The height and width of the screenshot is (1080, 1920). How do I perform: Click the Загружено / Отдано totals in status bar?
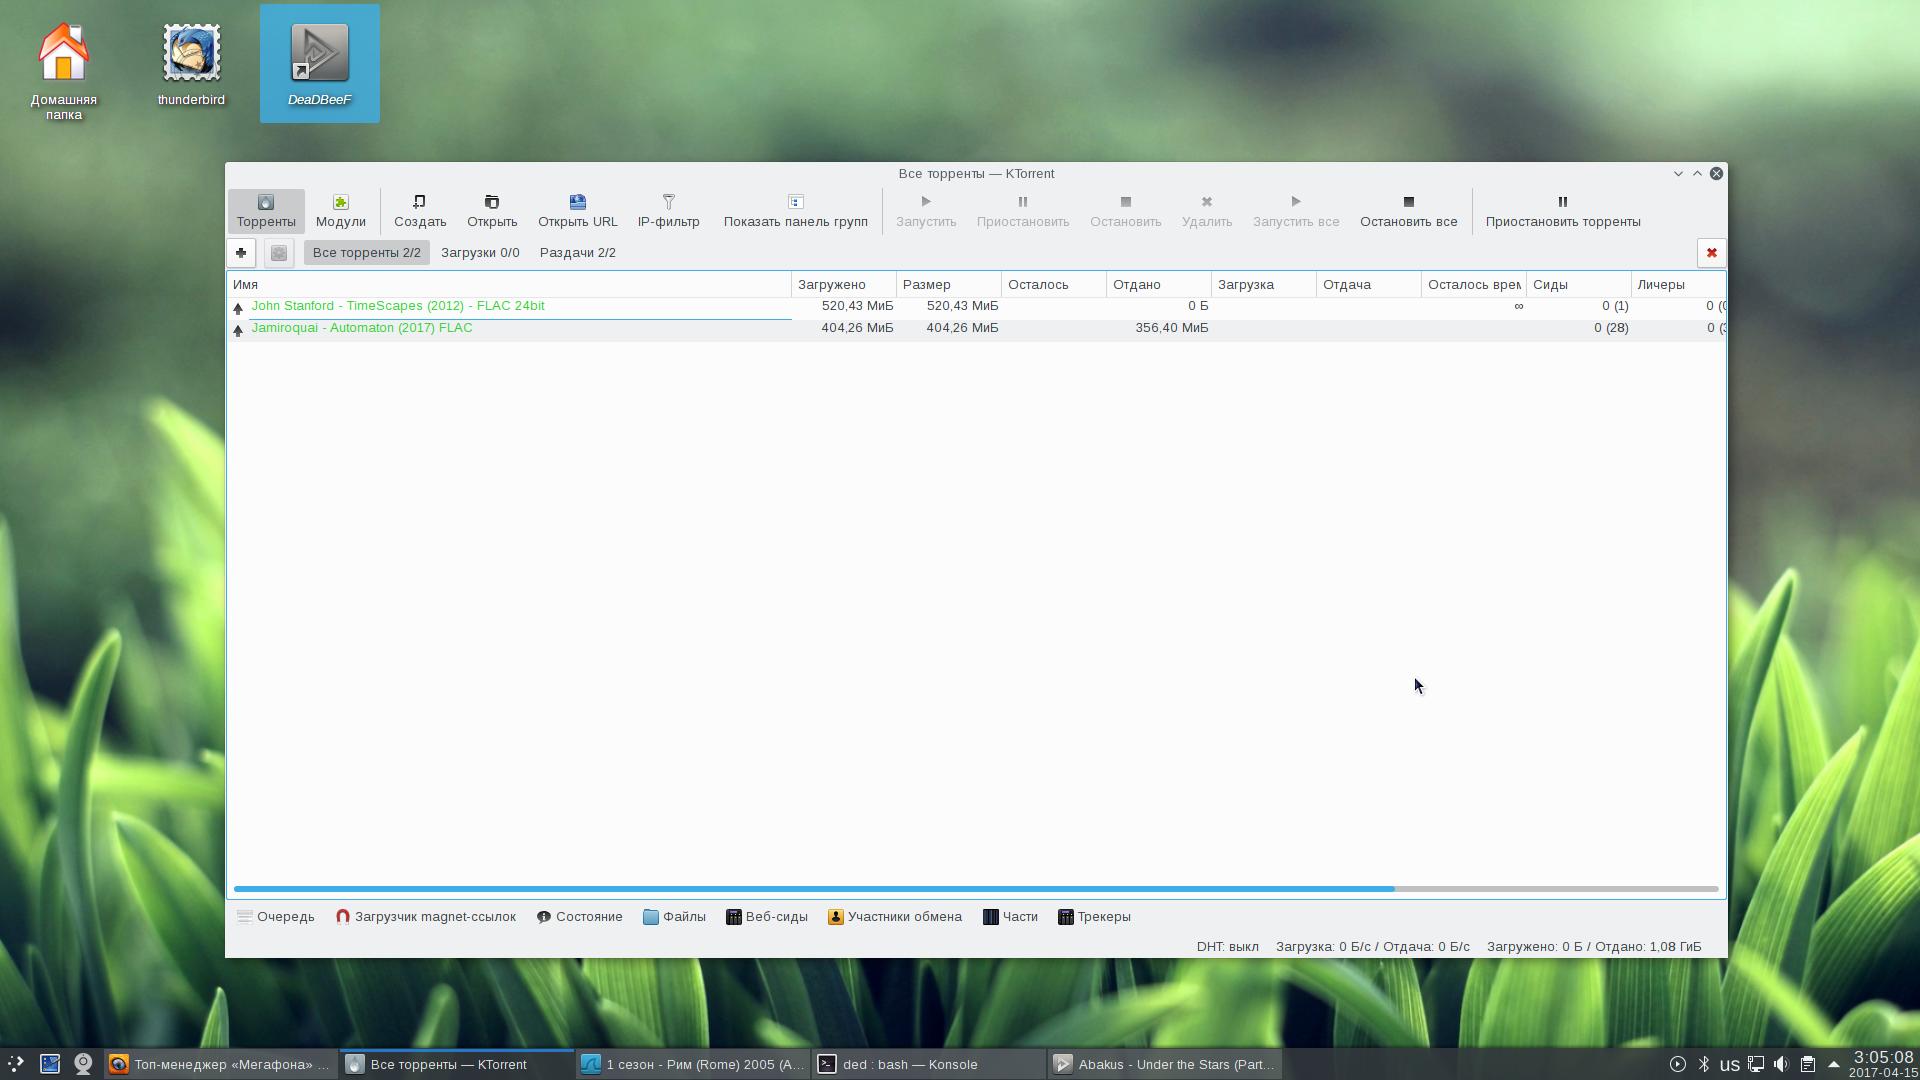tap(1594, 947)
